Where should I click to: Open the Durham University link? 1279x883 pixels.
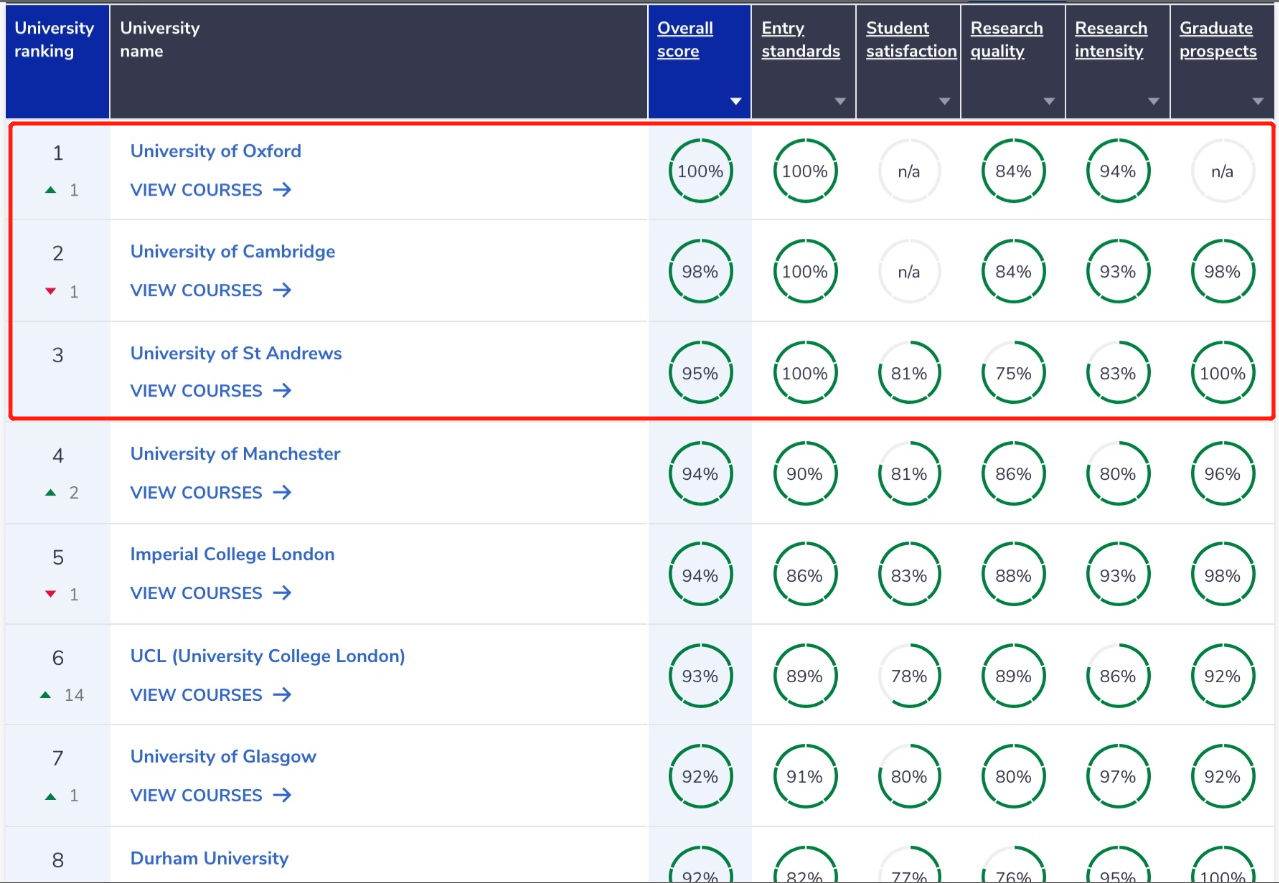click(209, 858)
